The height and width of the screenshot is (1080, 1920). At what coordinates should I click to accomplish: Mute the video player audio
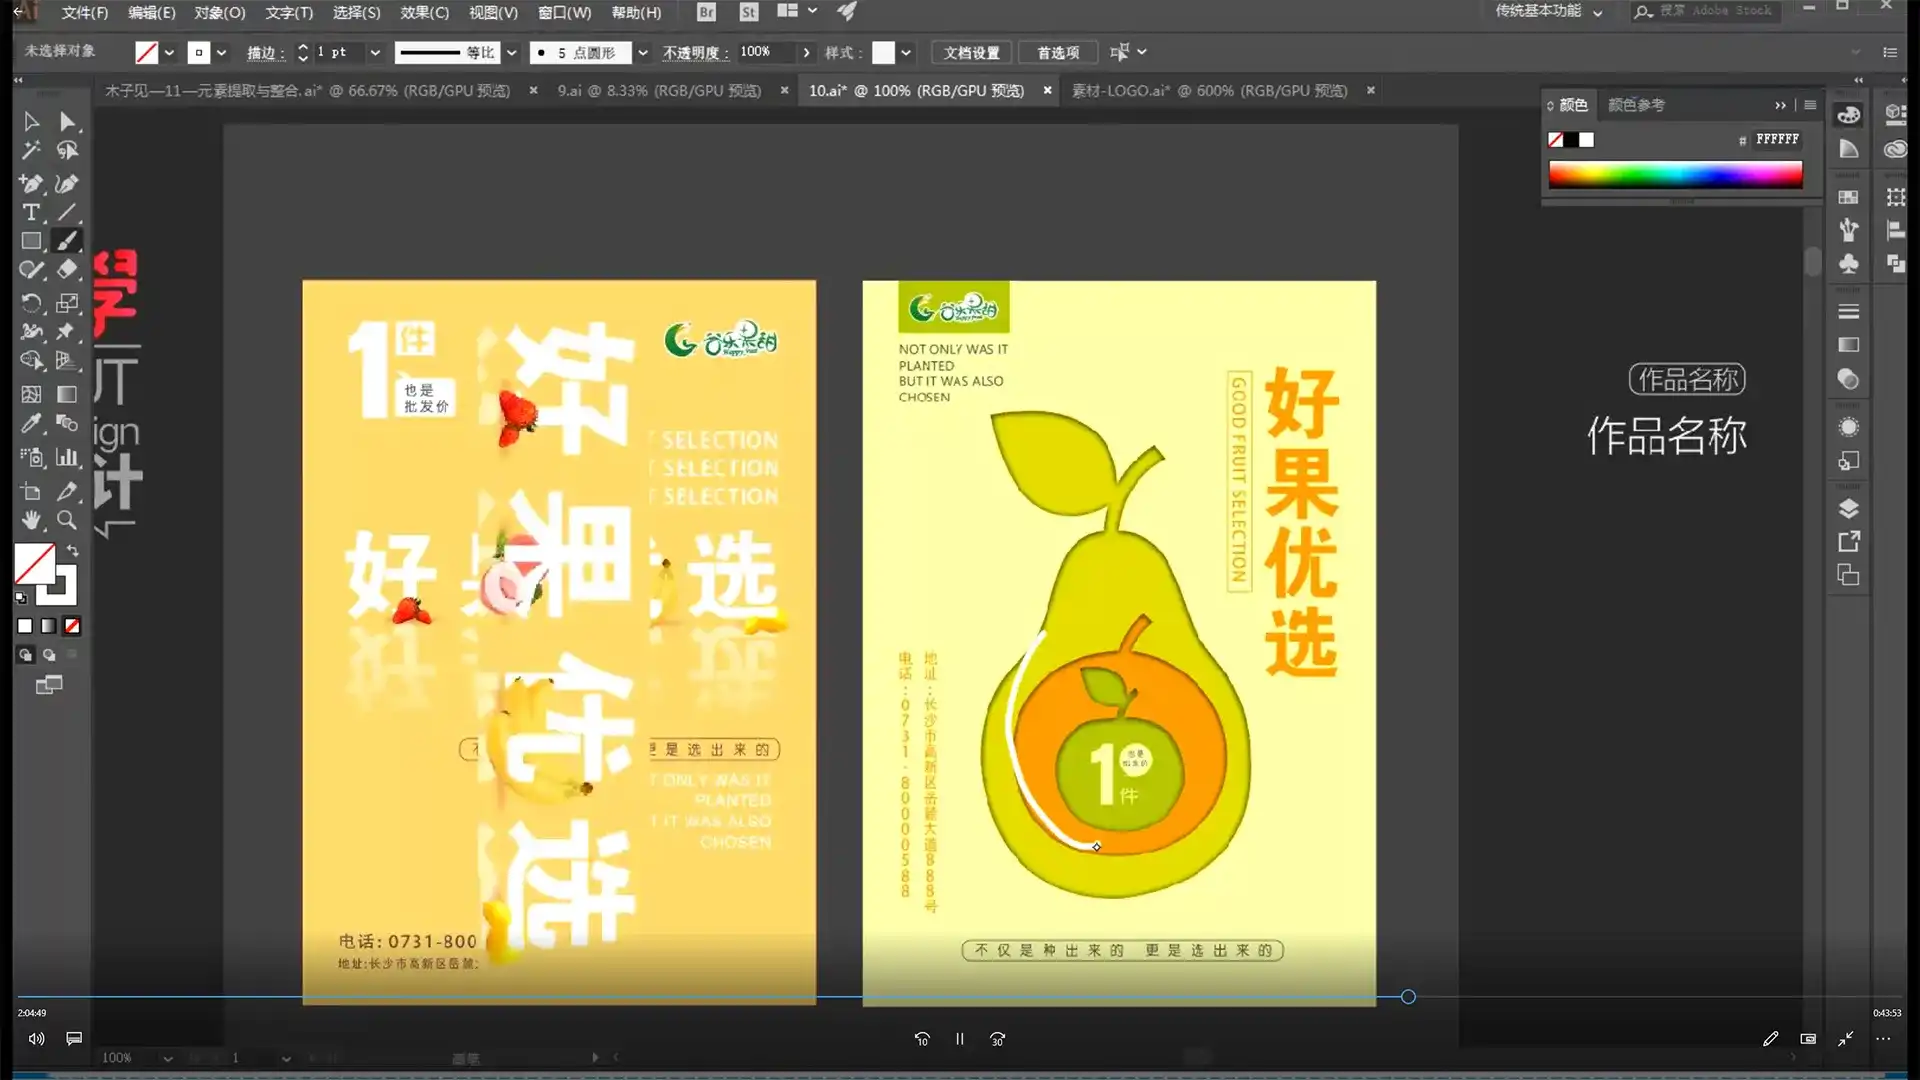click(36, 1039)
